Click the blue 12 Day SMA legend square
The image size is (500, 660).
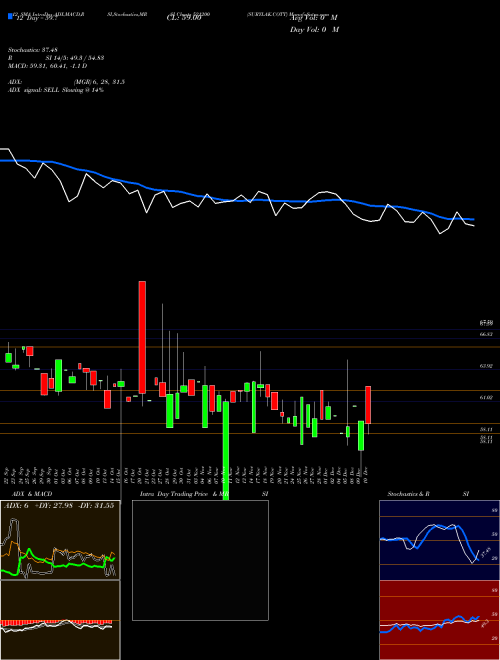10,16
